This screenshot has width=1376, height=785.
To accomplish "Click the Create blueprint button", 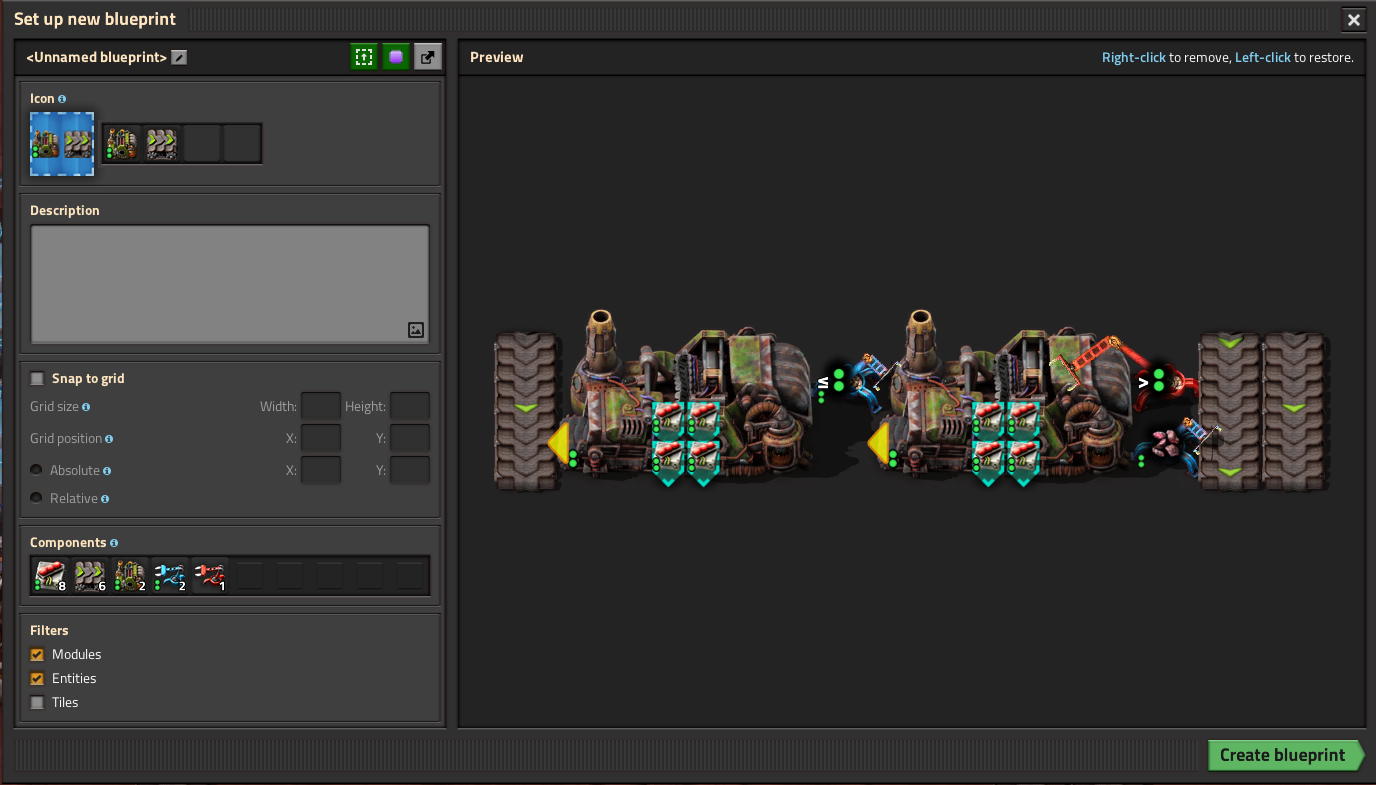I will [x=1285, y=755].
